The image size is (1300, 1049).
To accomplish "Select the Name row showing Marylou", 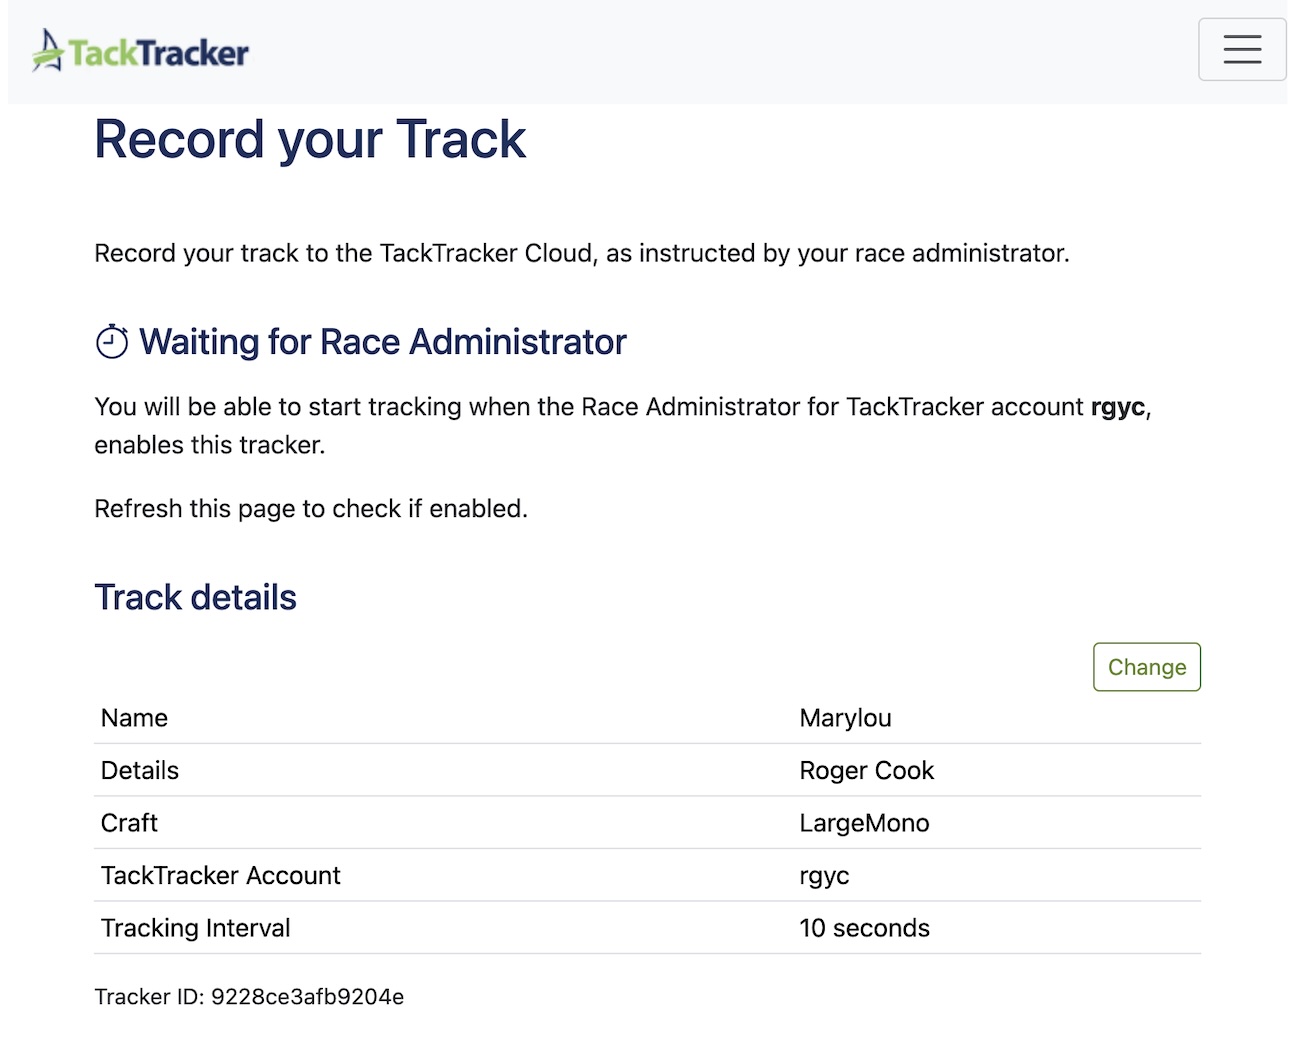I will click(845, 718).
